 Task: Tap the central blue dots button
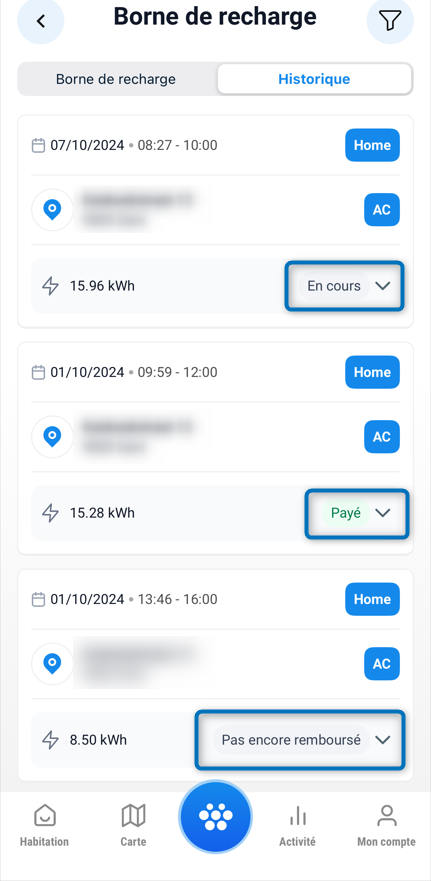click(215, 816)
